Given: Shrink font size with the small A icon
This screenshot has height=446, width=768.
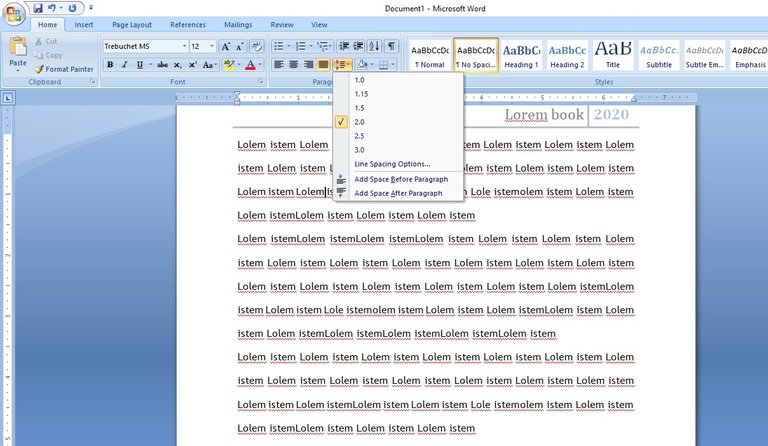Looking at the screenshot, I should tap(240, 47).
